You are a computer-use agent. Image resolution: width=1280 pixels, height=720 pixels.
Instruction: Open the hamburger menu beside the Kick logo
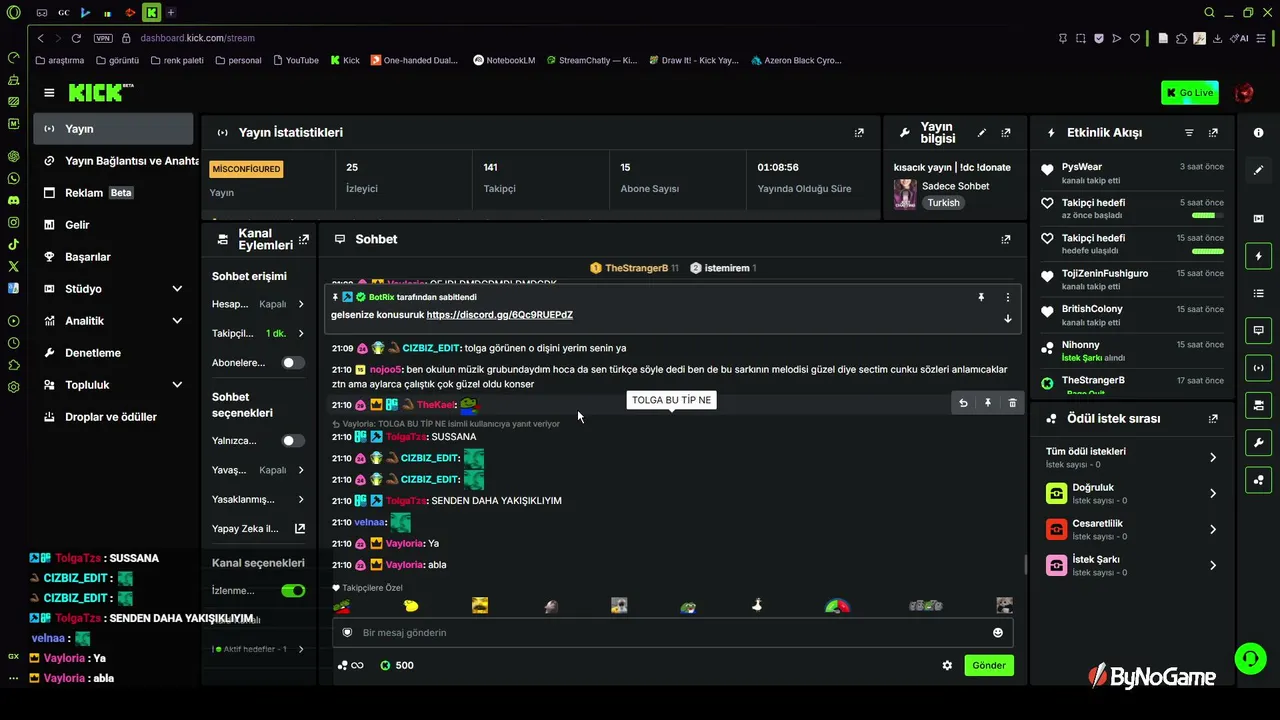pos(49,93)
